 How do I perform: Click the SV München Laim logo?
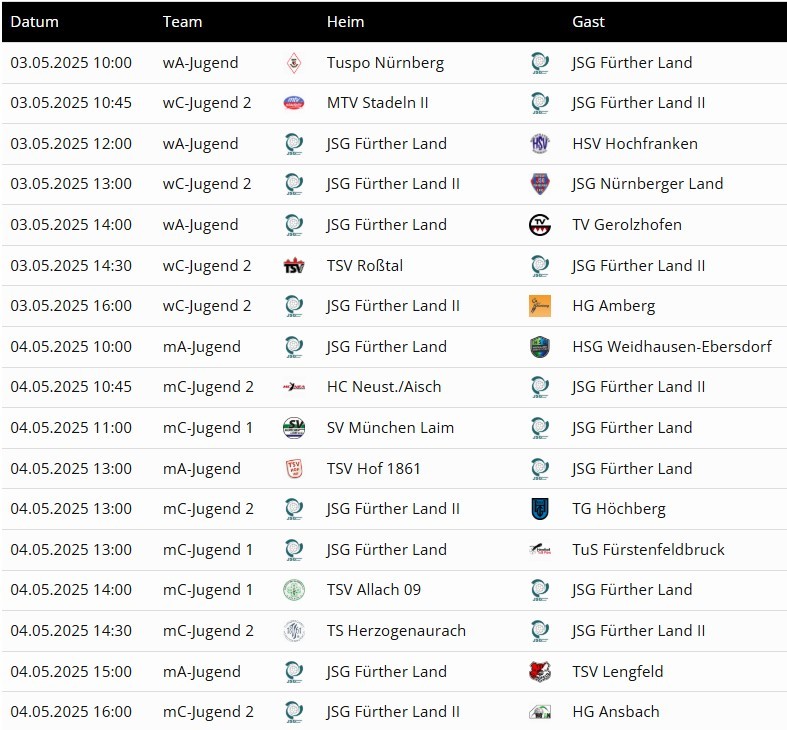click(x=294, y=428)
